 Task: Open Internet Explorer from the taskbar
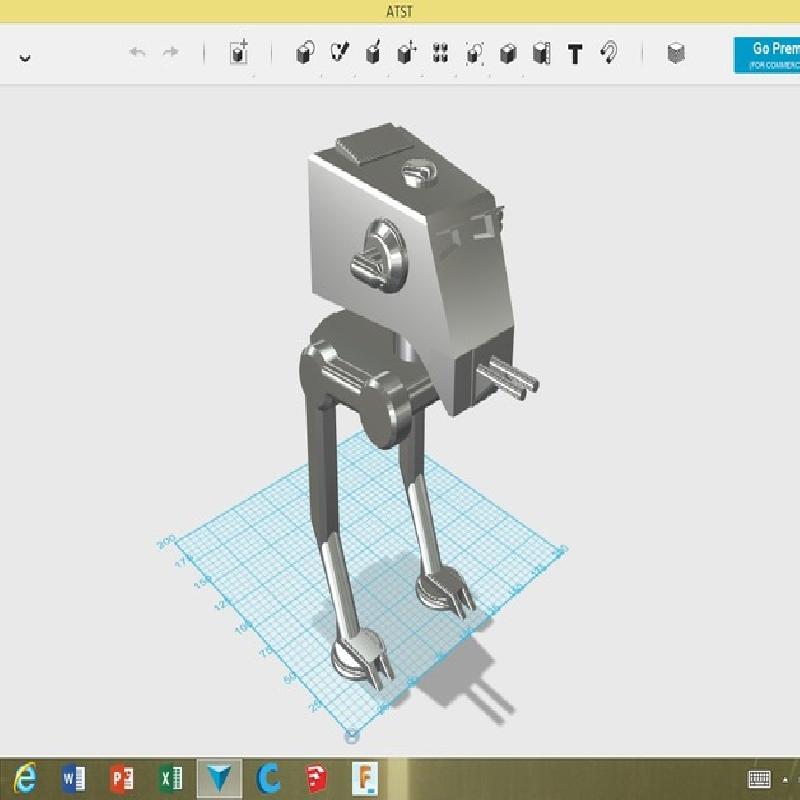25,779
